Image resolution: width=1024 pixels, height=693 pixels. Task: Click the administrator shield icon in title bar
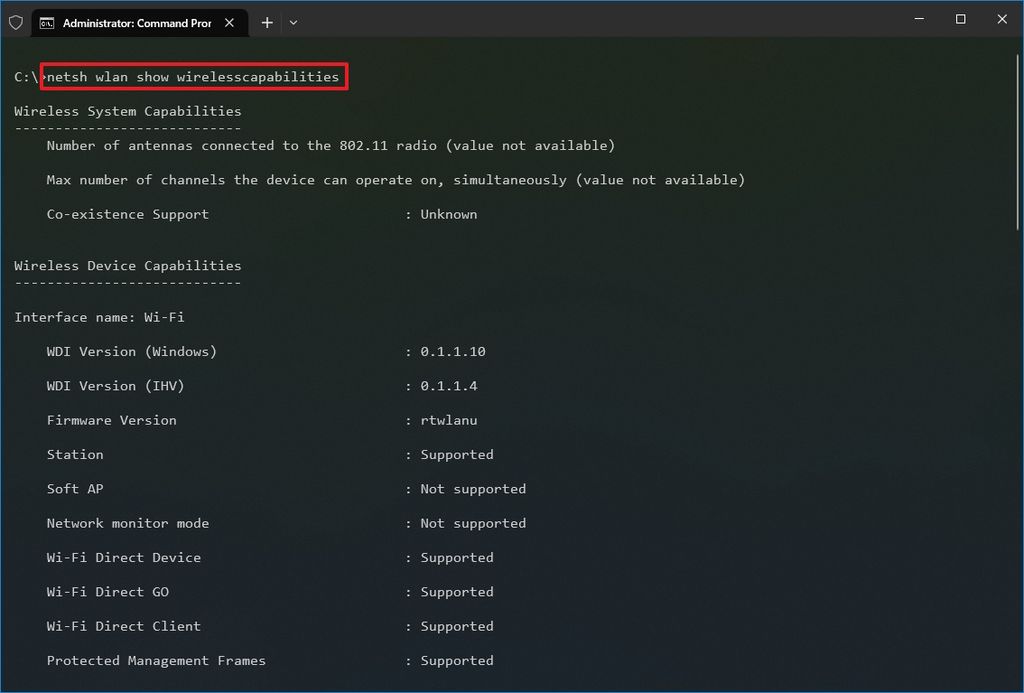coord(16,22)
